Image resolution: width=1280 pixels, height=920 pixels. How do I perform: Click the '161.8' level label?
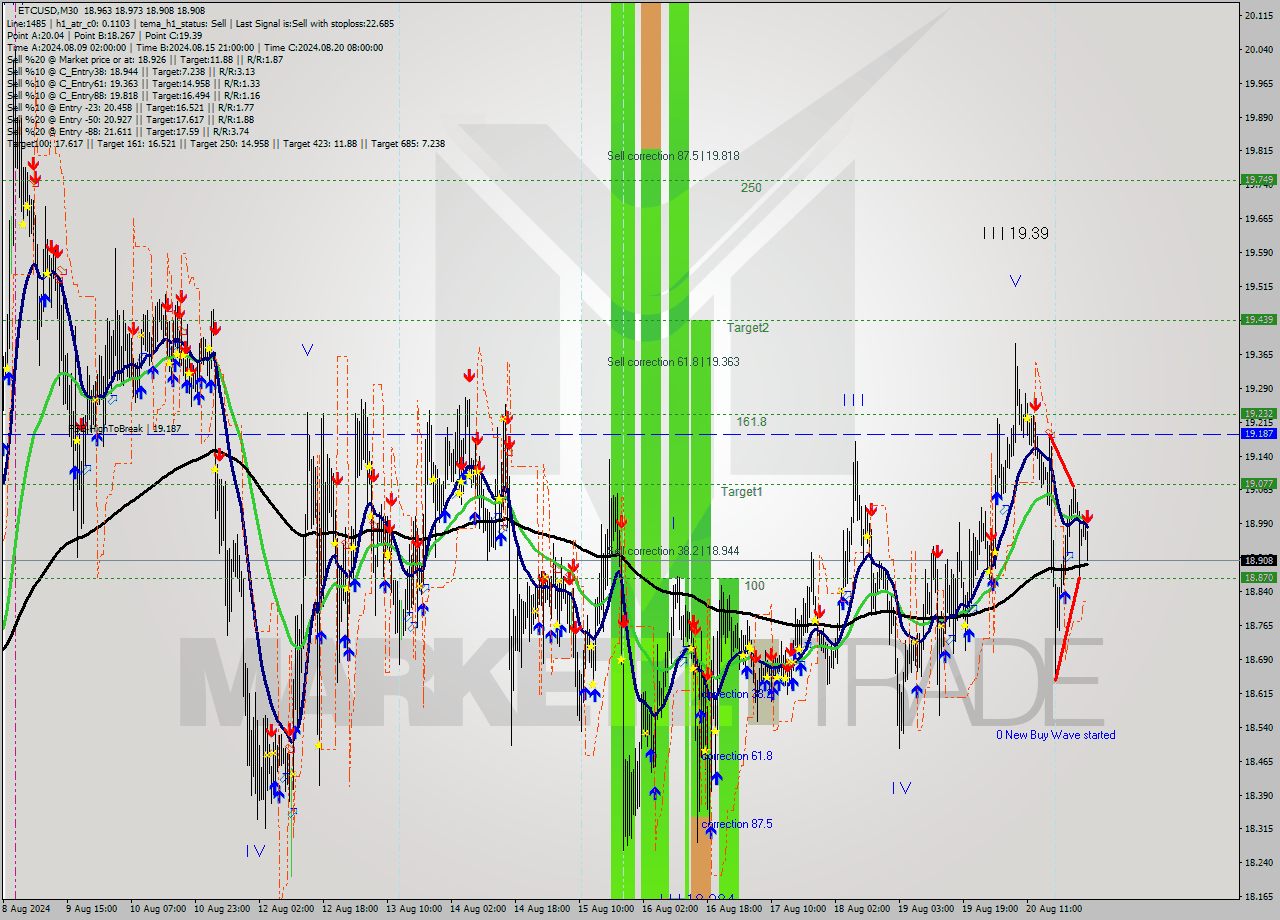(x=751, y=422)
